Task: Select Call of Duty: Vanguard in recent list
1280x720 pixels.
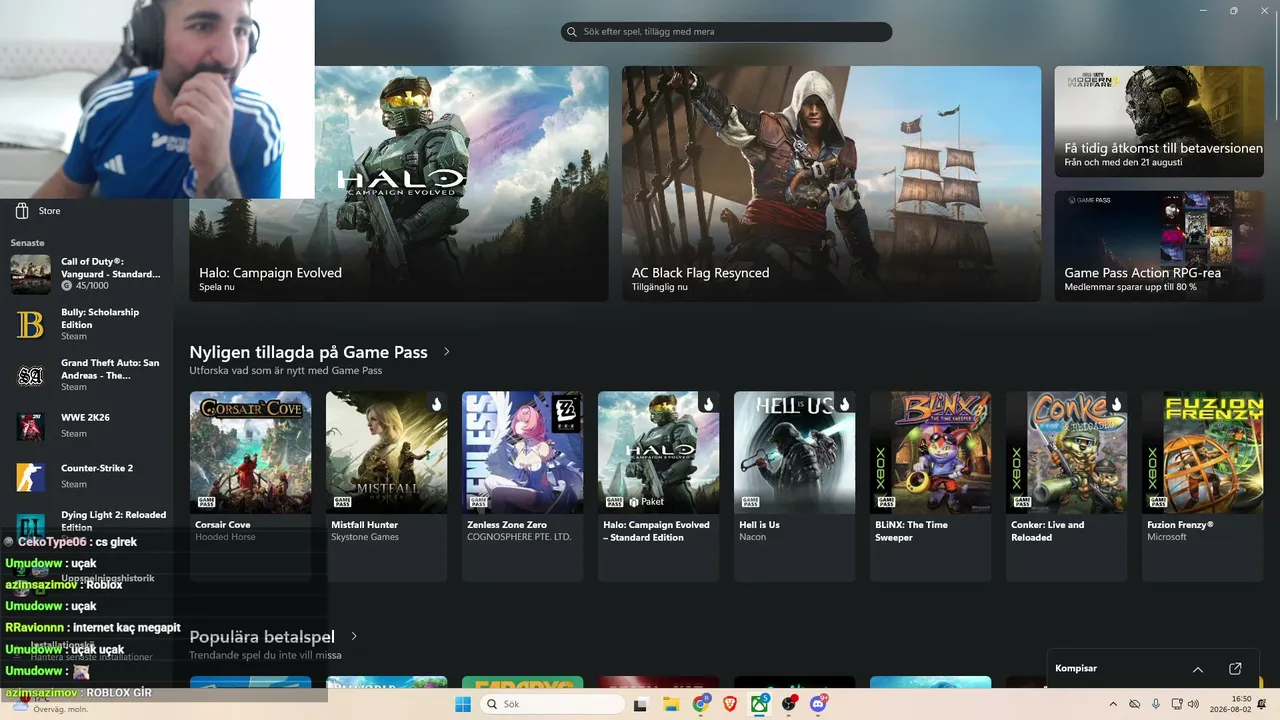Action: (x=87, y=274)
